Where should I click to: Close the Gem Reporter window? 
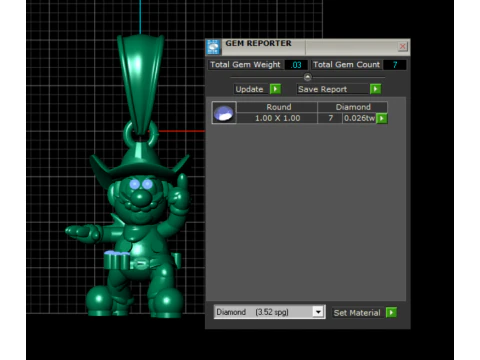(402, 46)
